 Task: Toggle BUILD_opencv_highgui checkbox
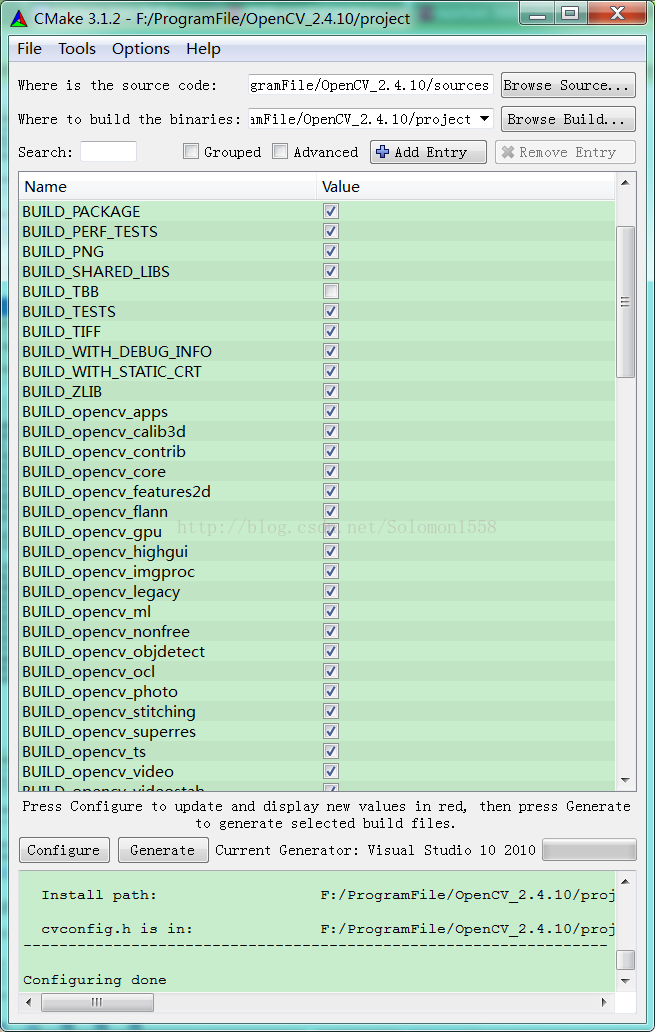click(330, 552)
